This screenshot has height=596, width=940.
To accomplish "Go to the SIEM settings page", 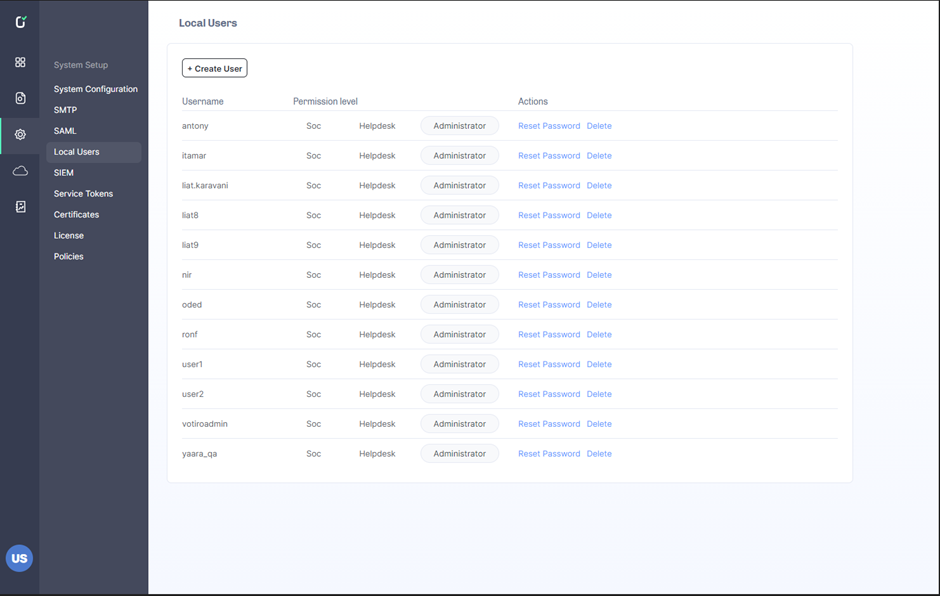I will [64, 173].
